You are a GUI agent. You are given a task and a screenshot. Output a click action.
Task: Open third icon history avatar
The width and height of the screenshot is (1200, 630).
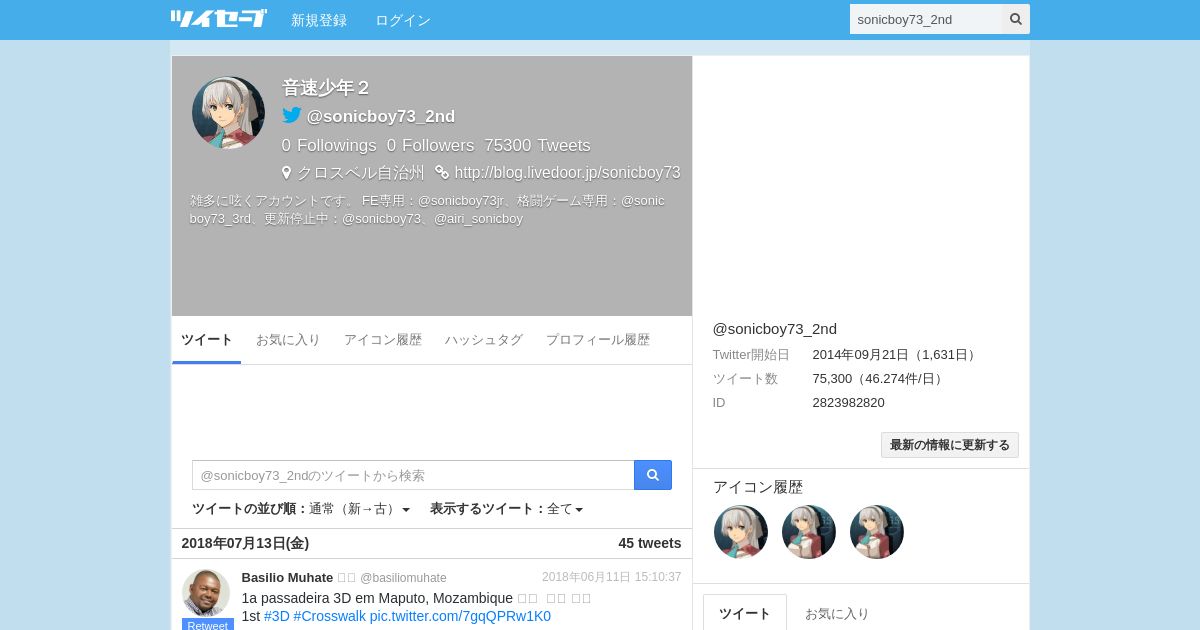(x=877, y=532)
